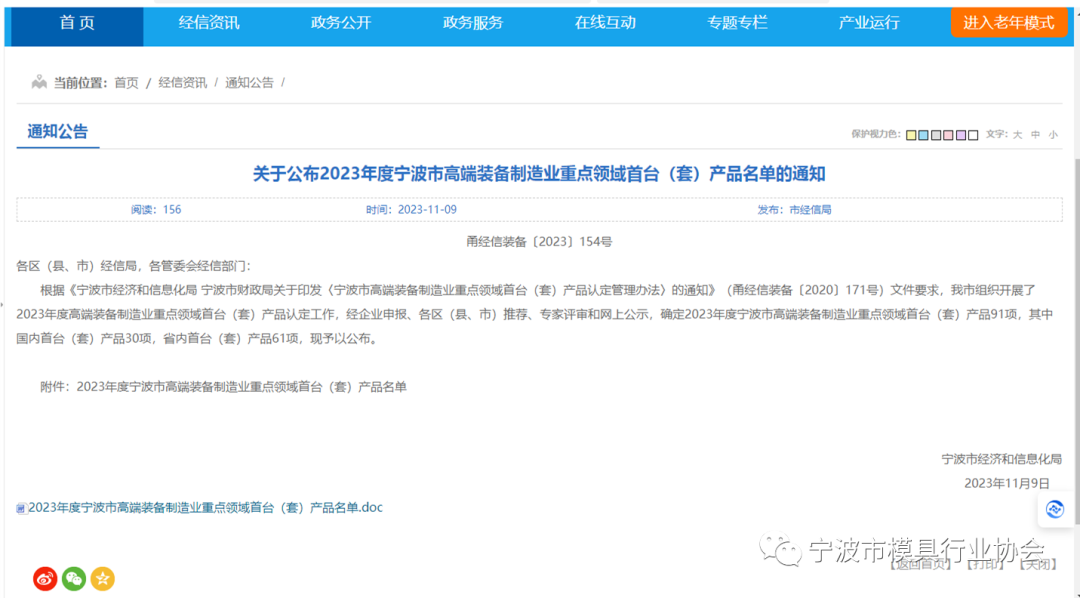This screenshot has width=1080, height=598.
Task: Switch to the 首页 tab
Action: [x=75, y=22]
